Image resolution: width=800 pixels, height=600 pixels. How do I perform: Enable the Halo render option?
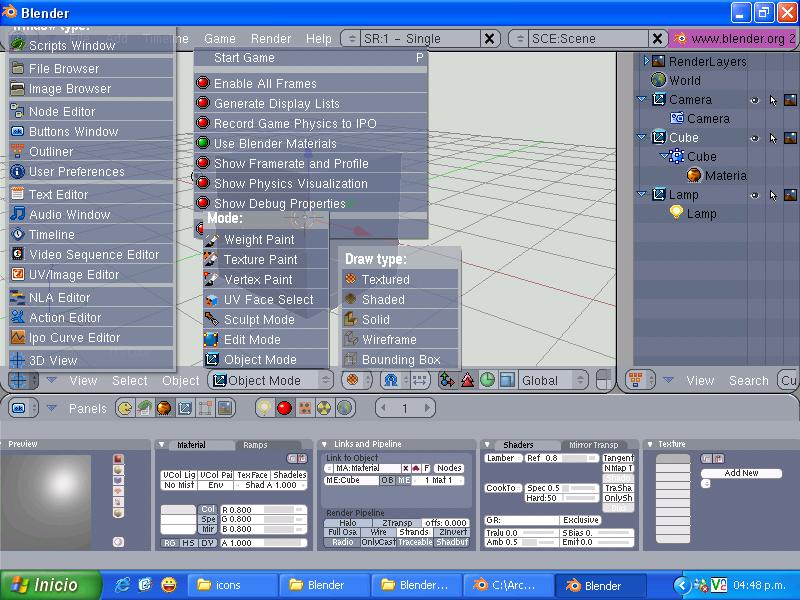click(348, 523)
